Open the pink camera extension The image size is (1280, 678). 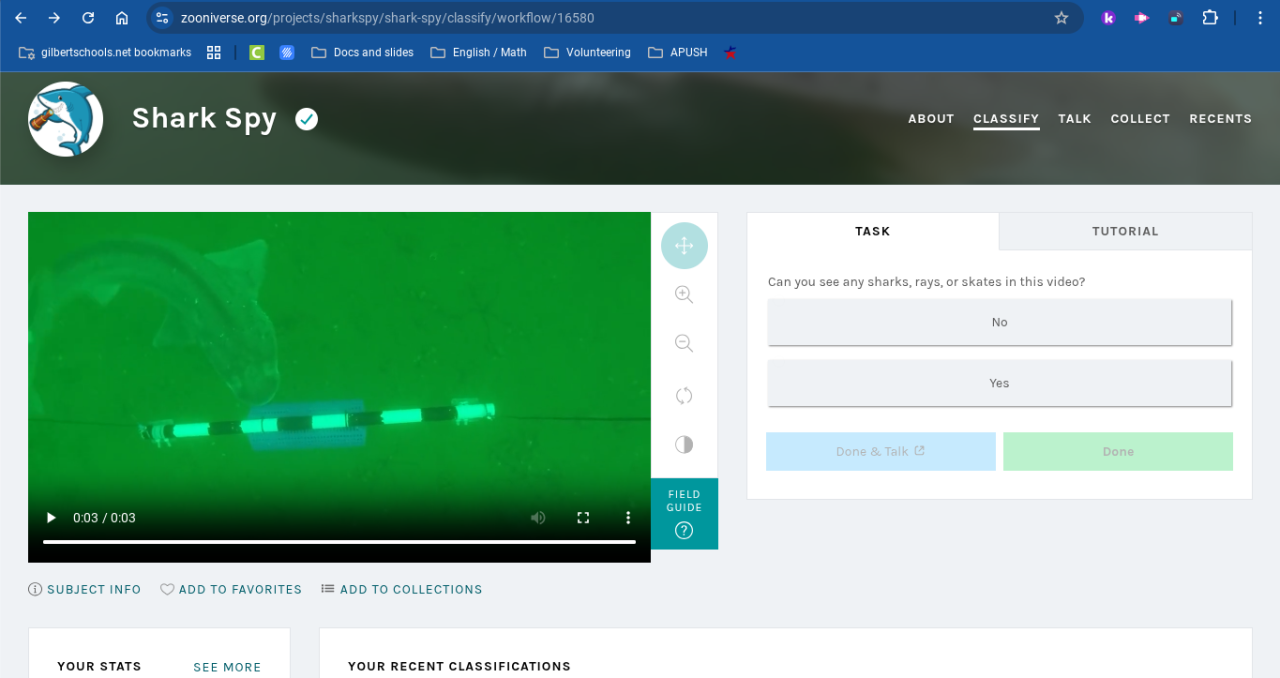point(1141,18)
